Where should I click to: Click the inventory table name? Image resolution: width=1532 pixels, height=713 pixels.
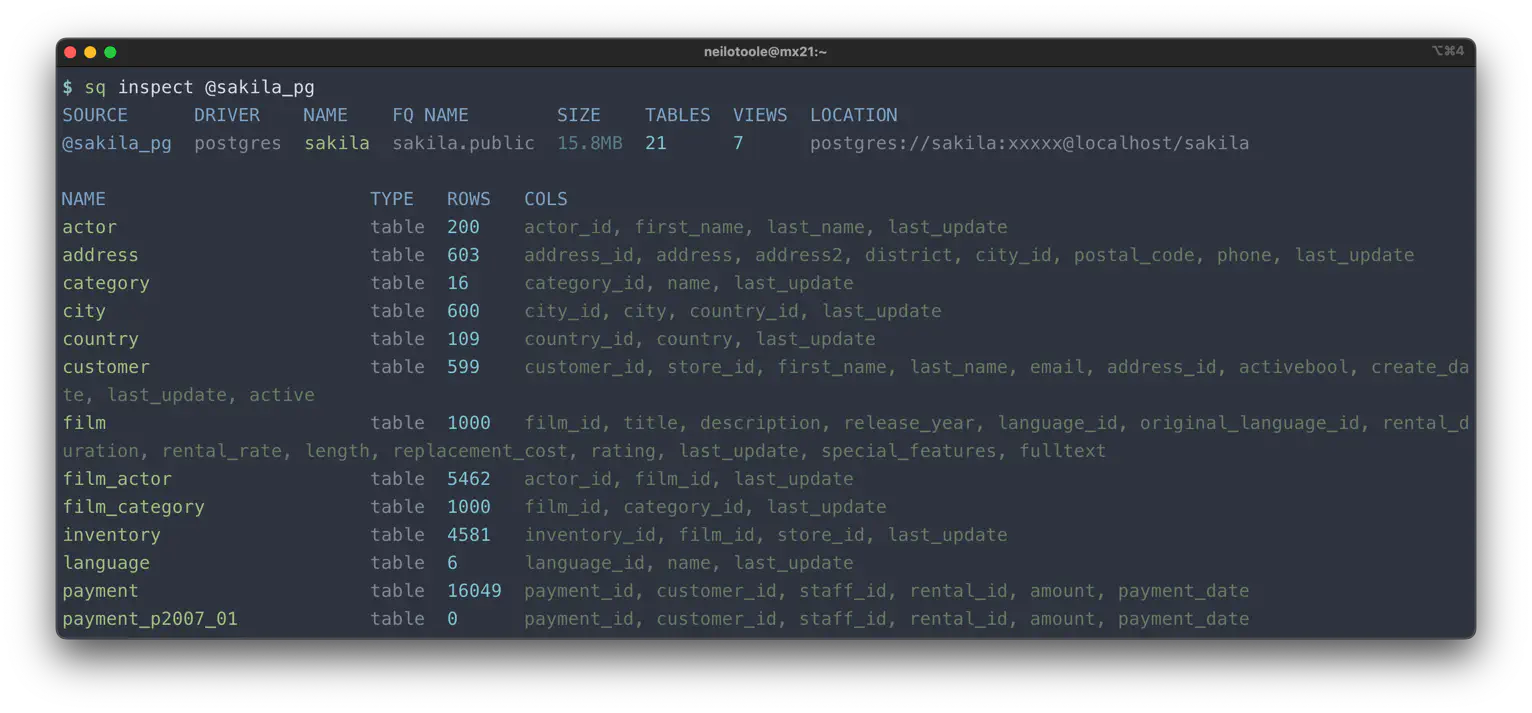(x=112, y=535)
